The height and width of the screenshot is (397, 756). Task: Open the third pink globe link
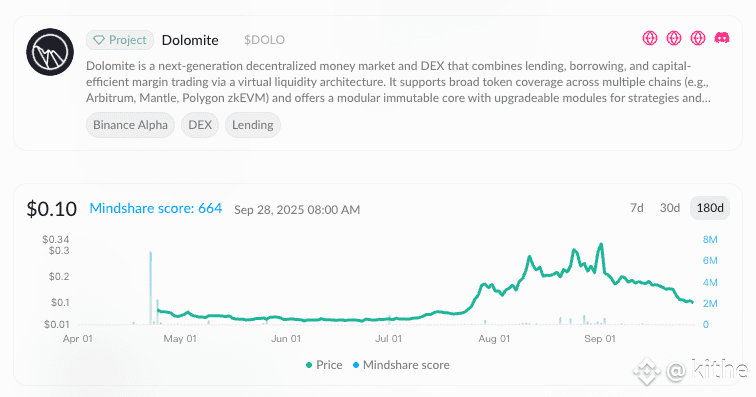point(698,38)
